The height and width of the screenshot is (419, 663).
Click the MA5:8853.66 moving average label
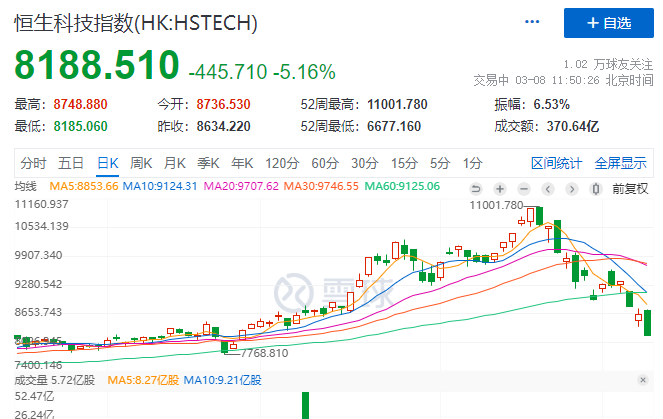tap(84, 186)
